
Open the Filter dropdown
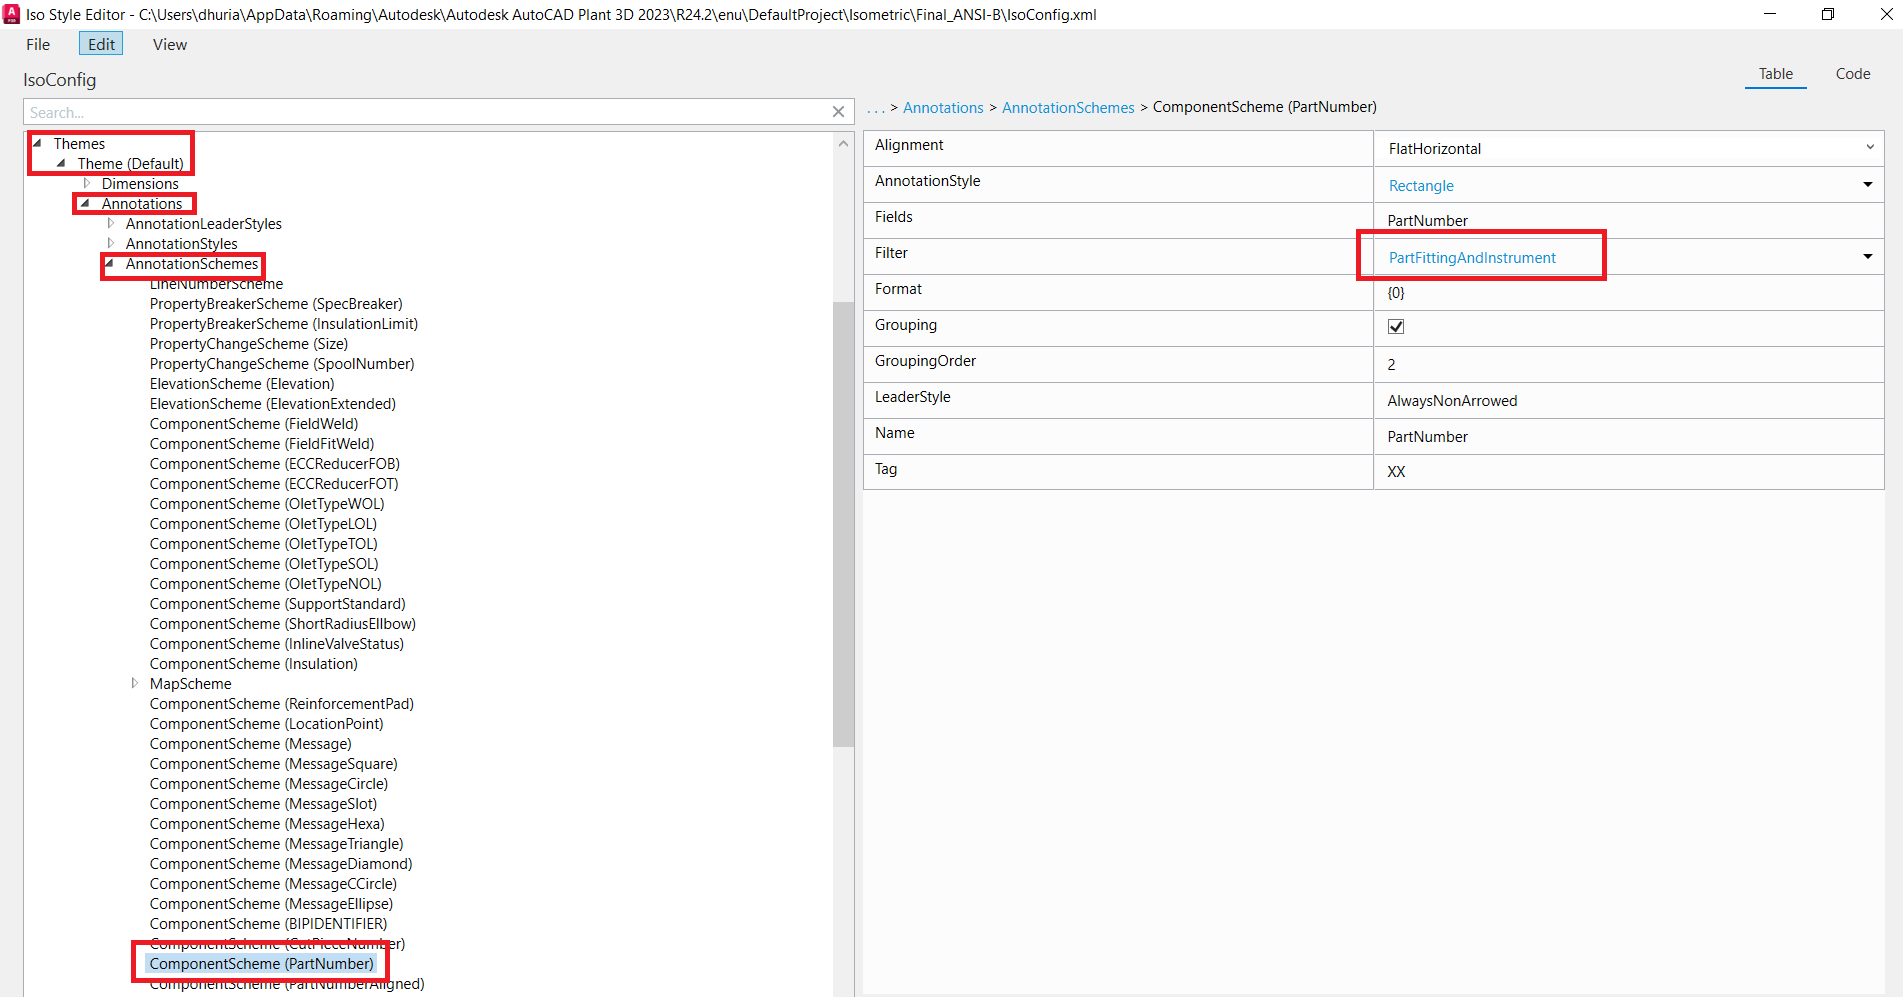[1867, 256]
